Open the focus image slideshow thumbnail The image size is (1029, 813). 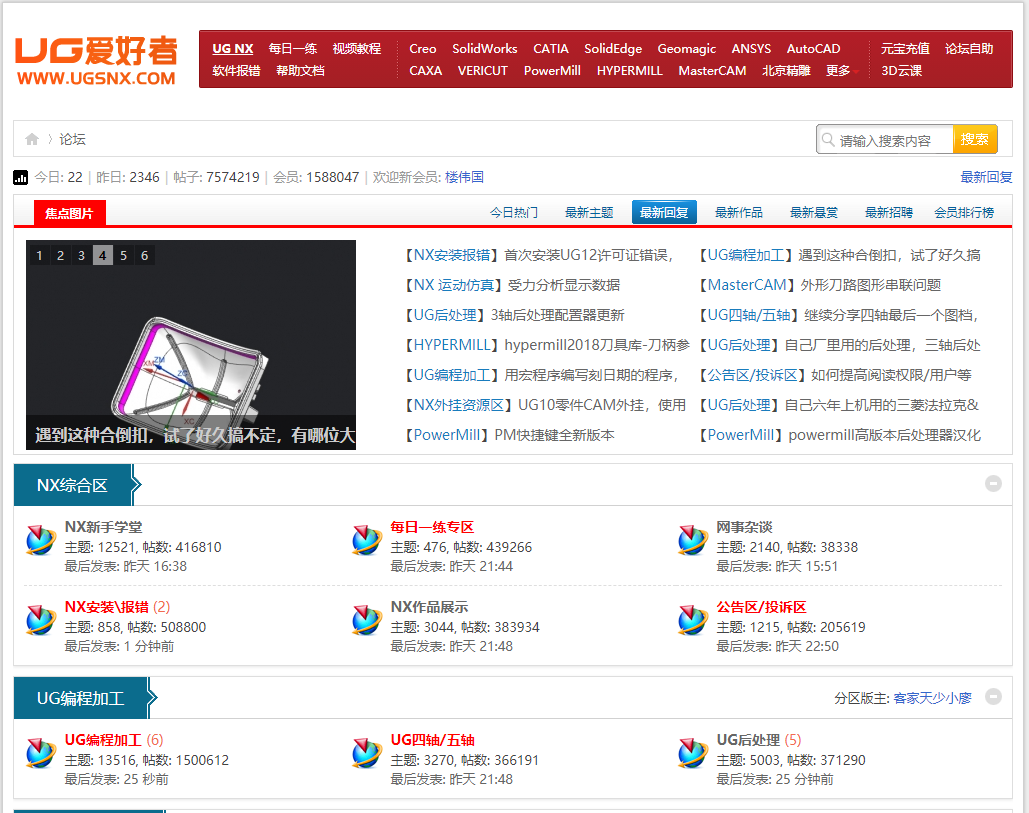point(191,345)
